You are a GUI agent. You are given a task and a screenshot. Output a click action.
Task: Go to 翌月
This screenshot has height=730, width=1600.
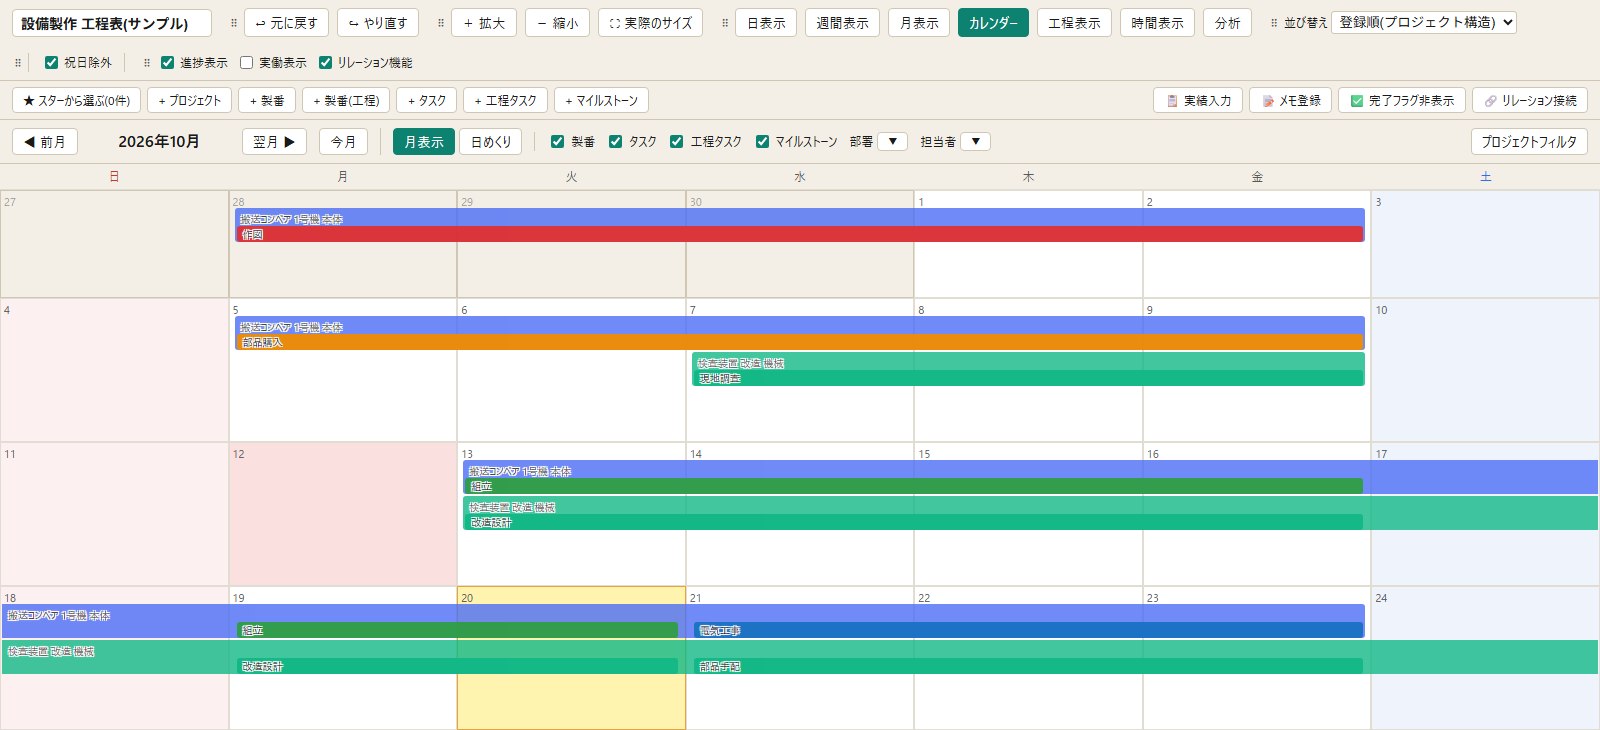point(274,142)
